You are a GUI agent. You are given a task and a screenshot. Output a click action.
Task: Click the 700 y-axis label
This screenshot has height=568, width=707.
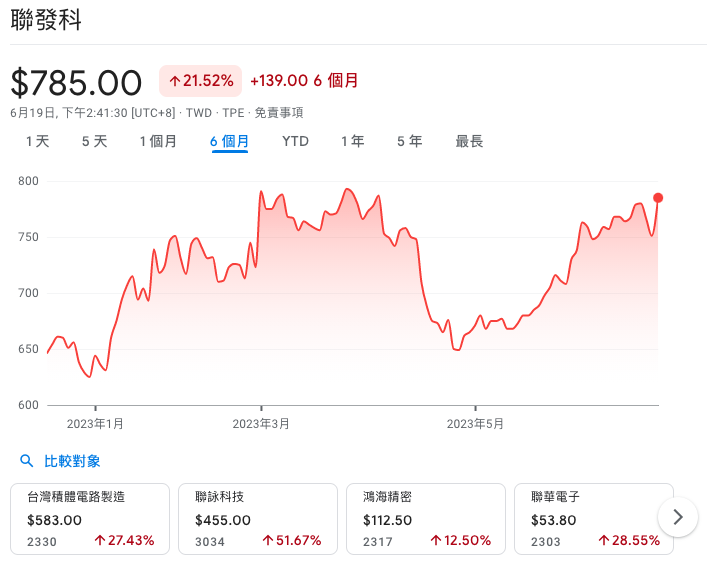click(28, 293)
